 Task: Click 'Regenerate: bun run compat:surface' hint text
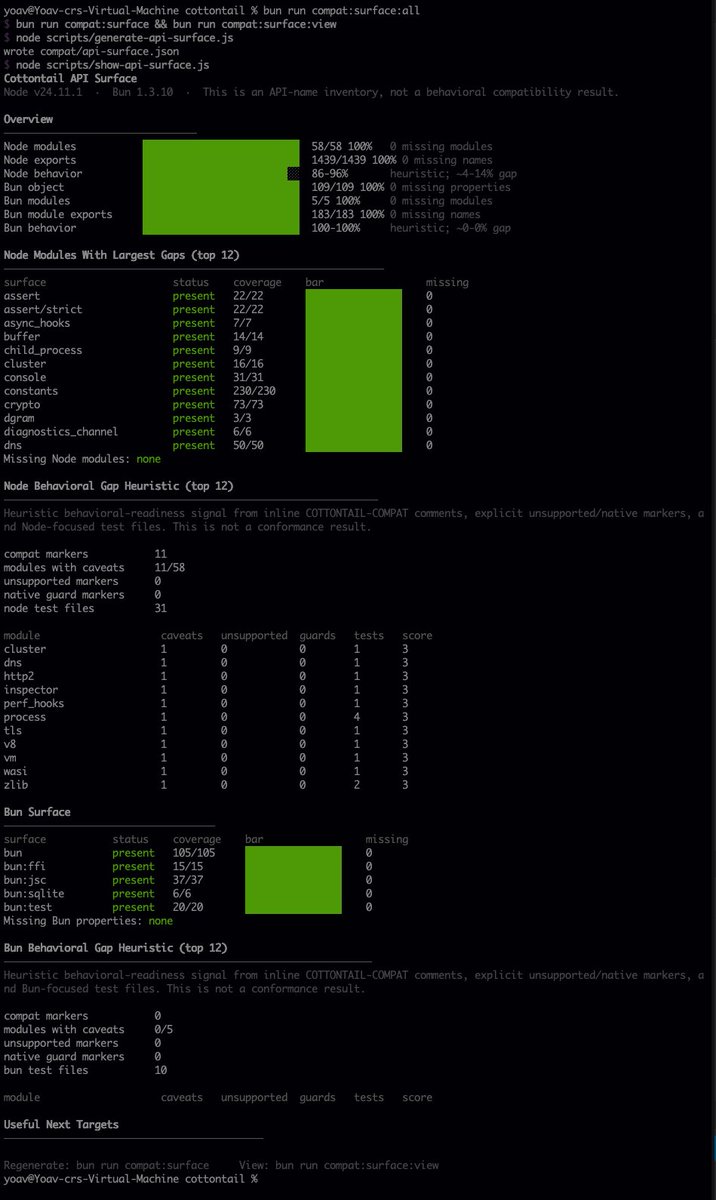pyautogui.click(x=106, y=1164)
